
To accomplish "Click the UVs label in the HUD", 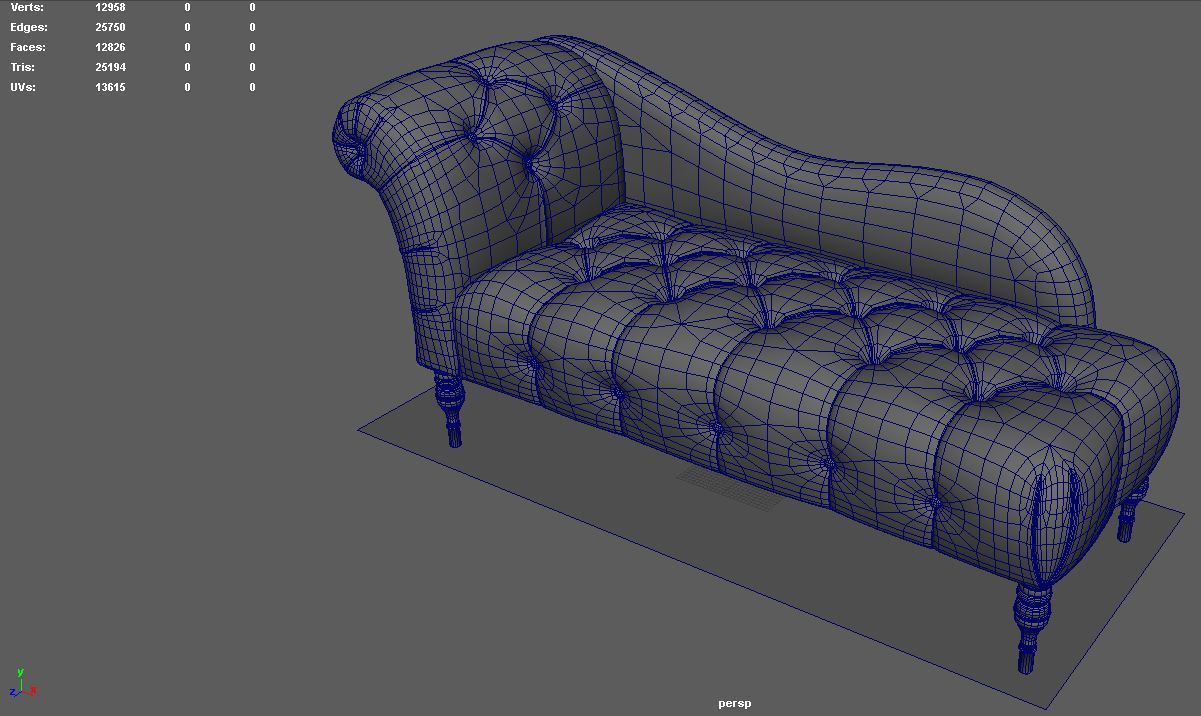I will point(23,87).
